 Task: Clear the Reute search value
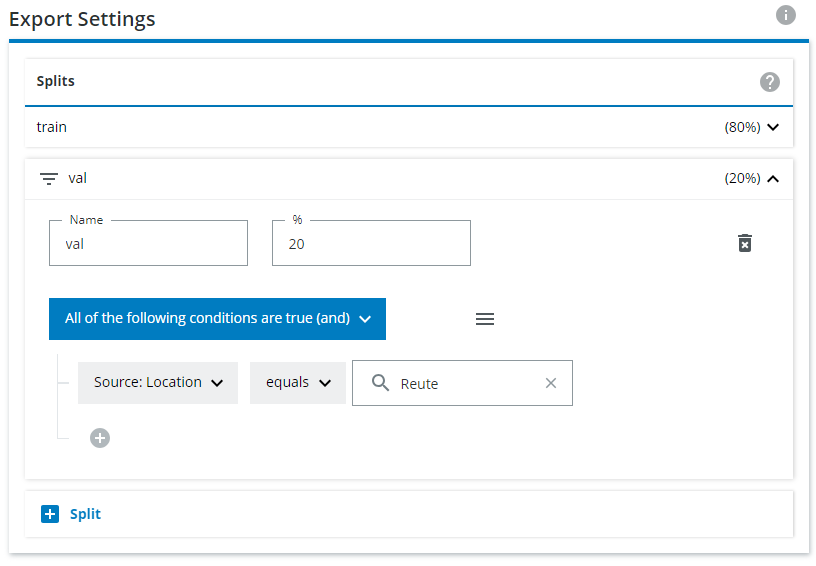pos(550,383)
